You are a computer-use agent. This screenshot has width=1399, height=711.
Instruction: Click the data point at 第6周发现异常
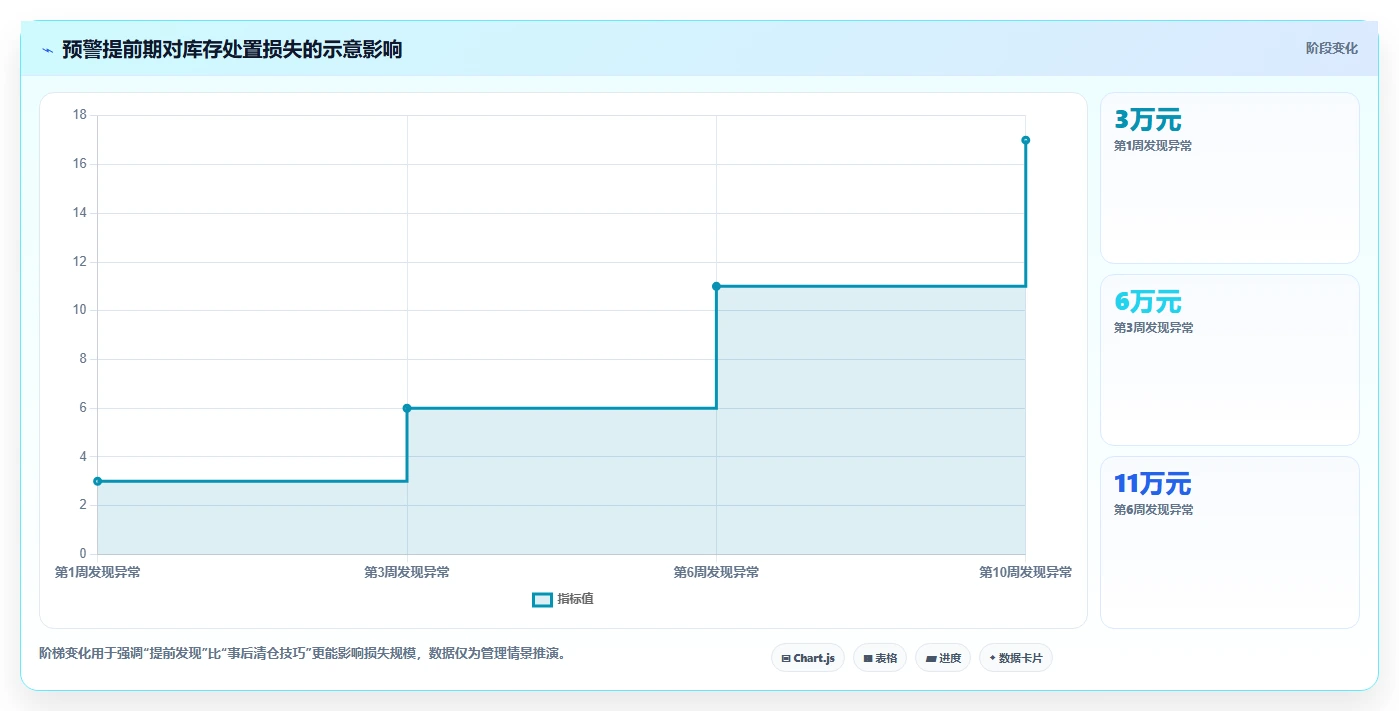tap(716, 286)
